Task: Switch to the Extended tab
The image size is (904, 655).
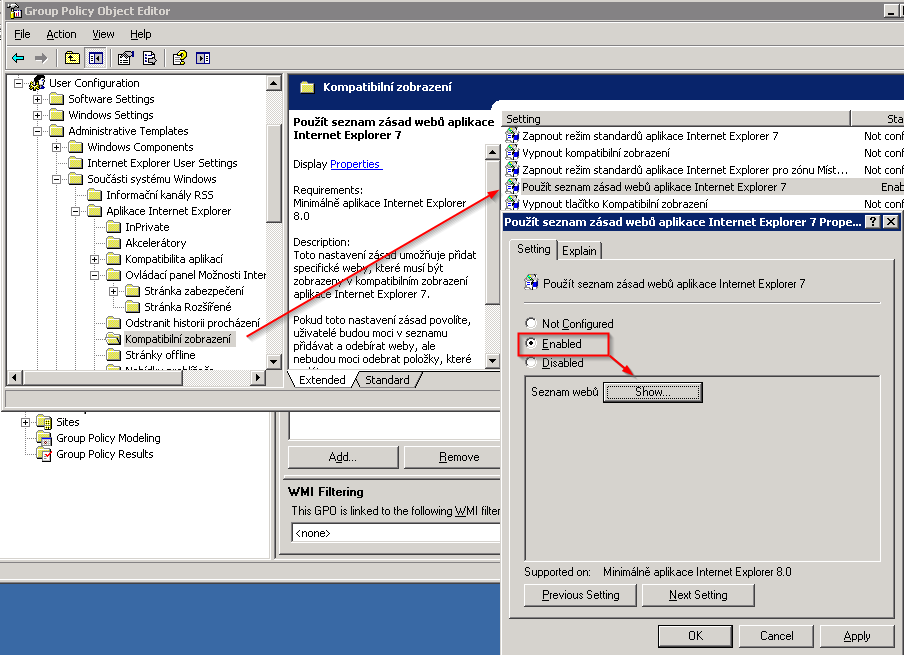Action: pos(322,379)
